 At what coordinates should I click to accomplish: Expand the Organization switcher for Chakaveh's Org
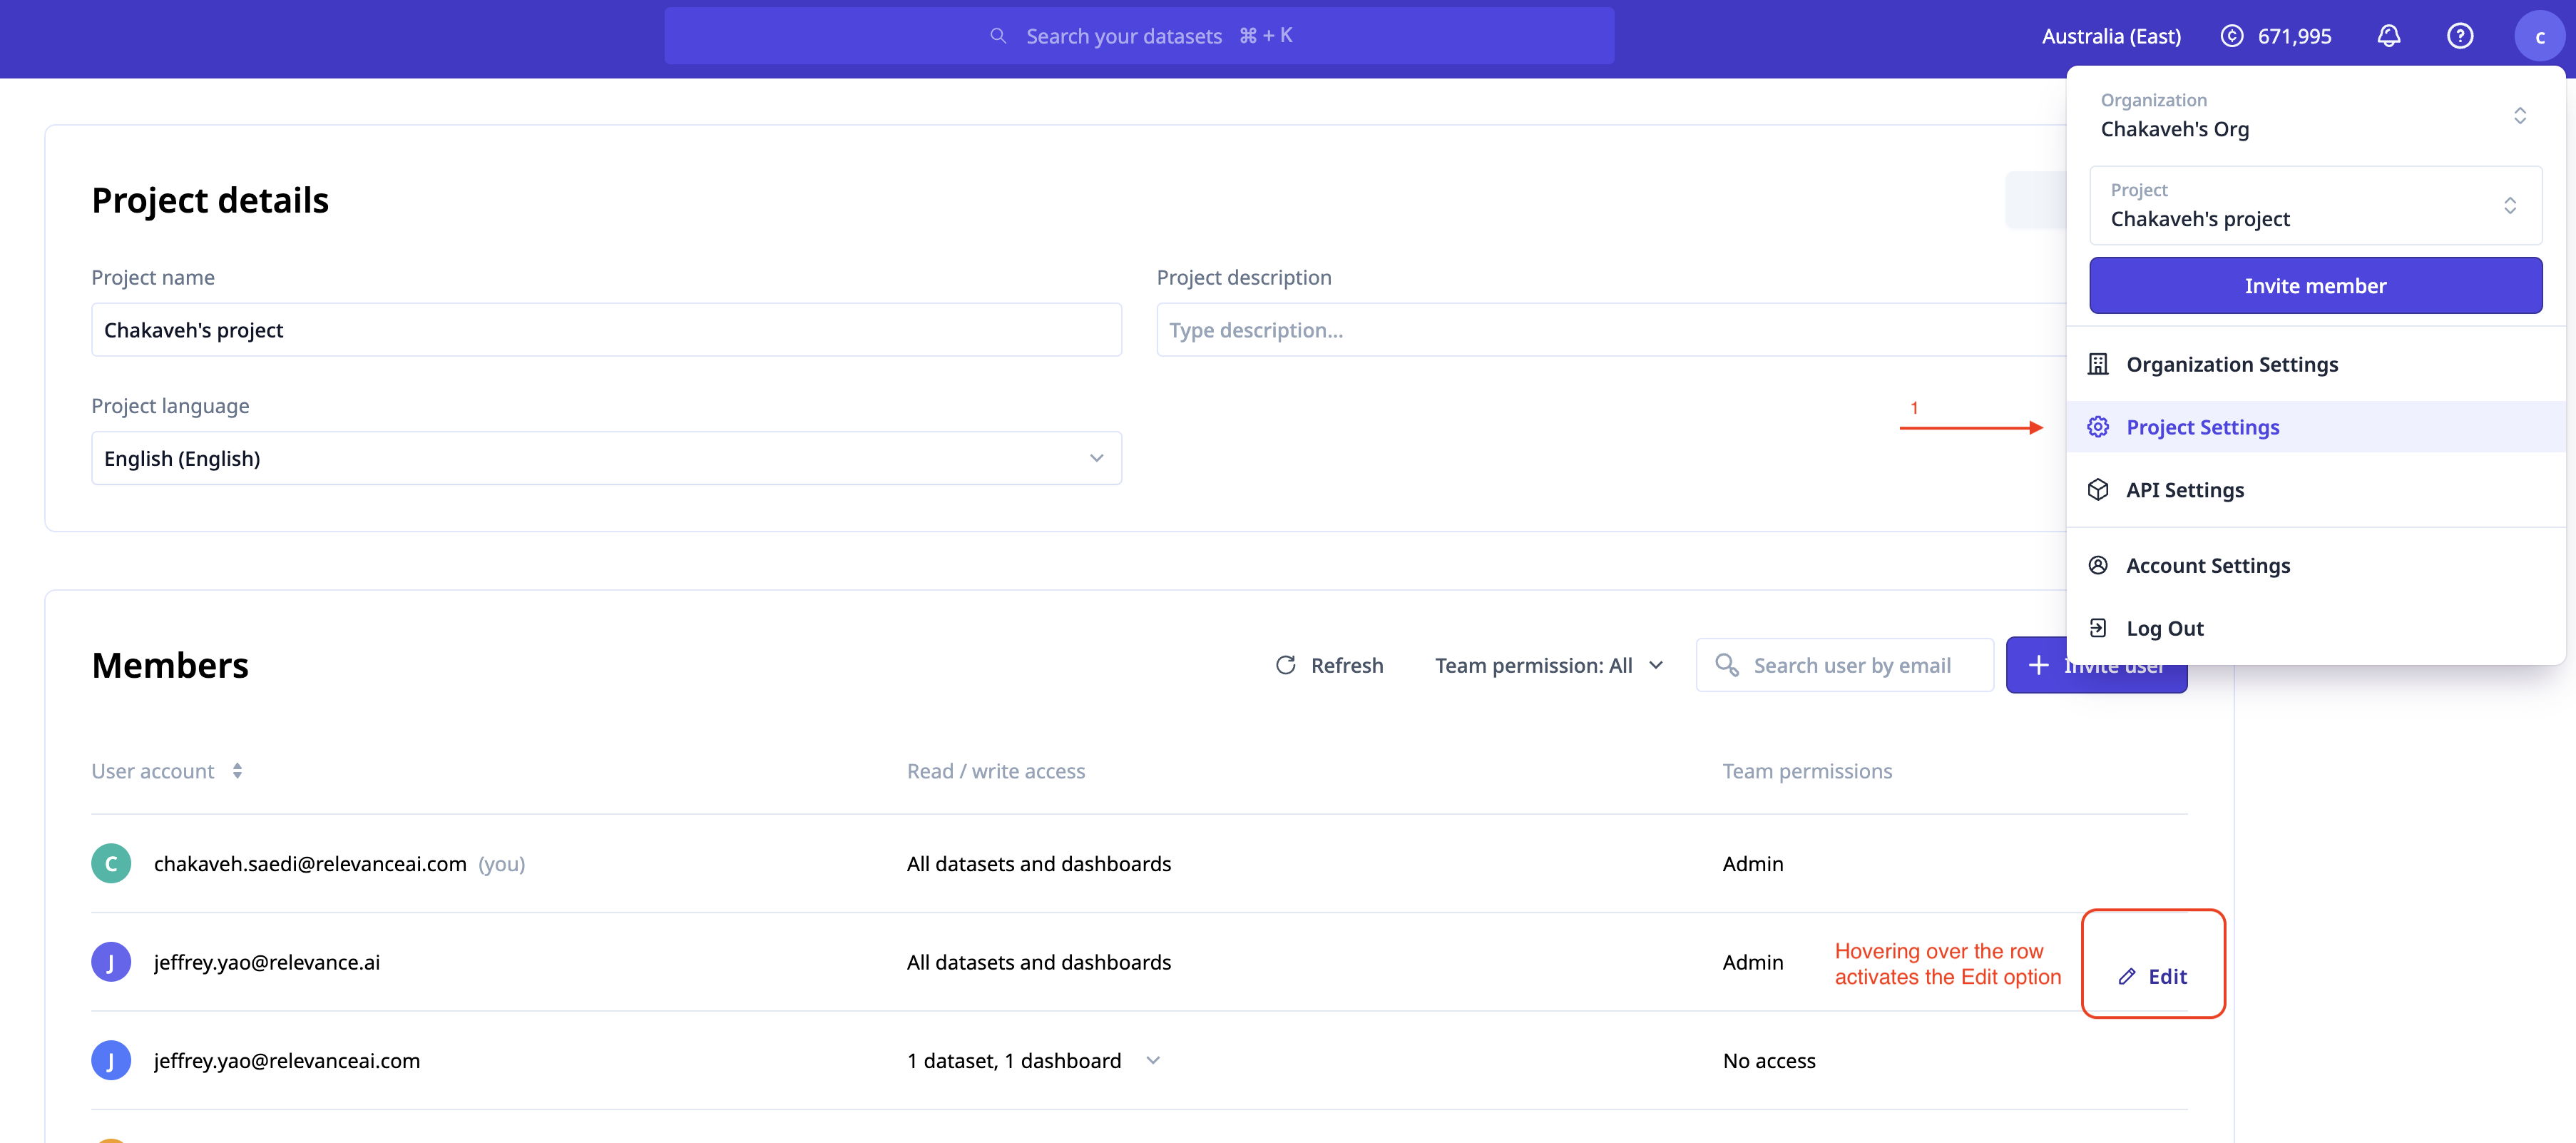click(2518, 115)
